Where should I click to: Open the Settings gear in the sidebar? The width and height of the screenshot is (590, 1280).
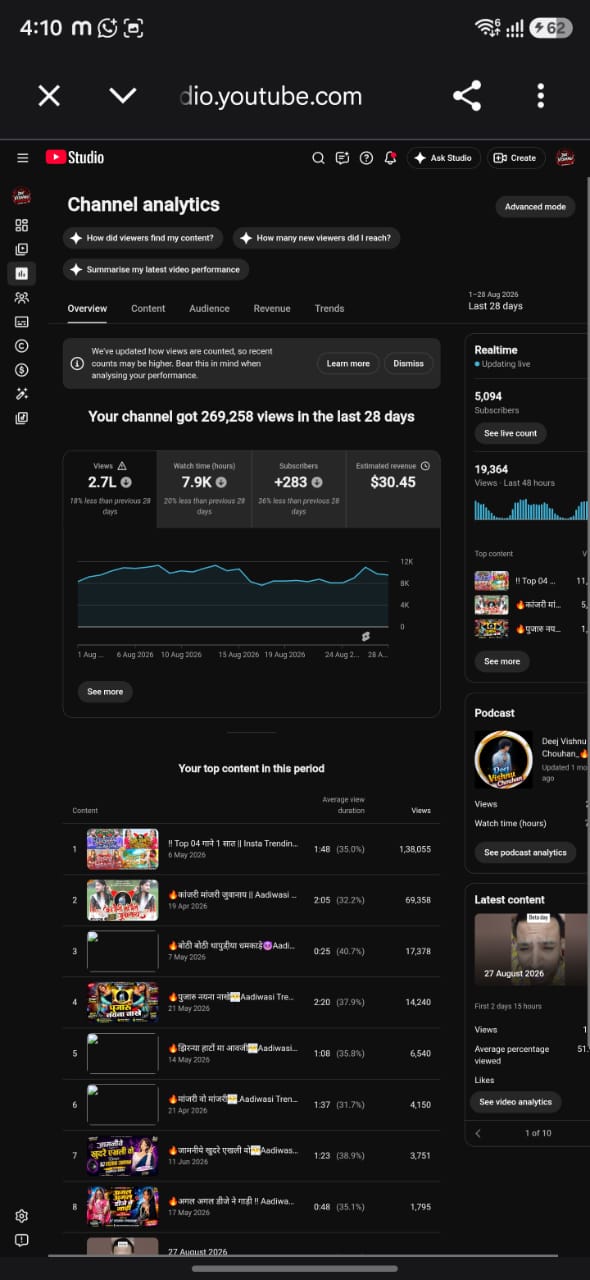click(21, 1216)
